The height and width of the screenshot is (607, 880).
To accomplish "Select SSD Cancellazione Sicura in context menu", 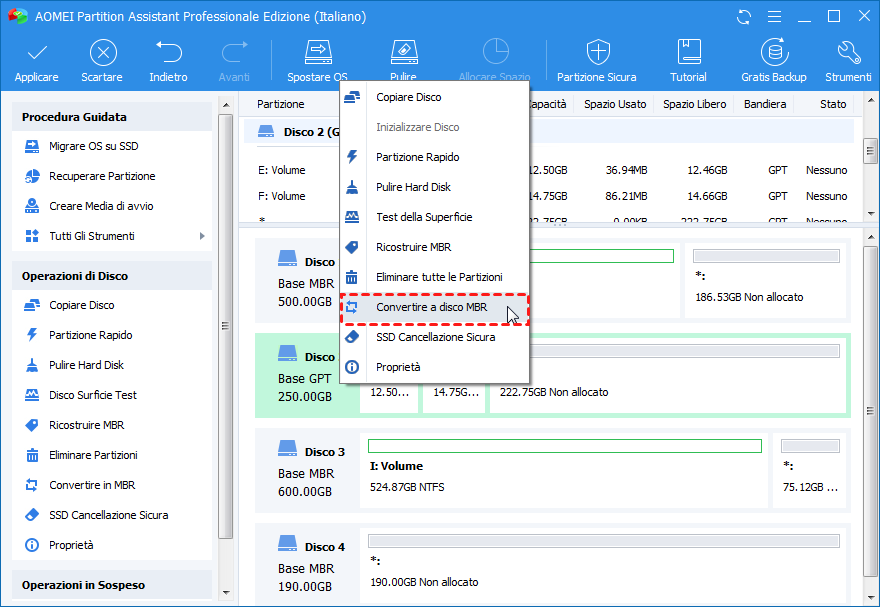I will (x=435, y=337).
